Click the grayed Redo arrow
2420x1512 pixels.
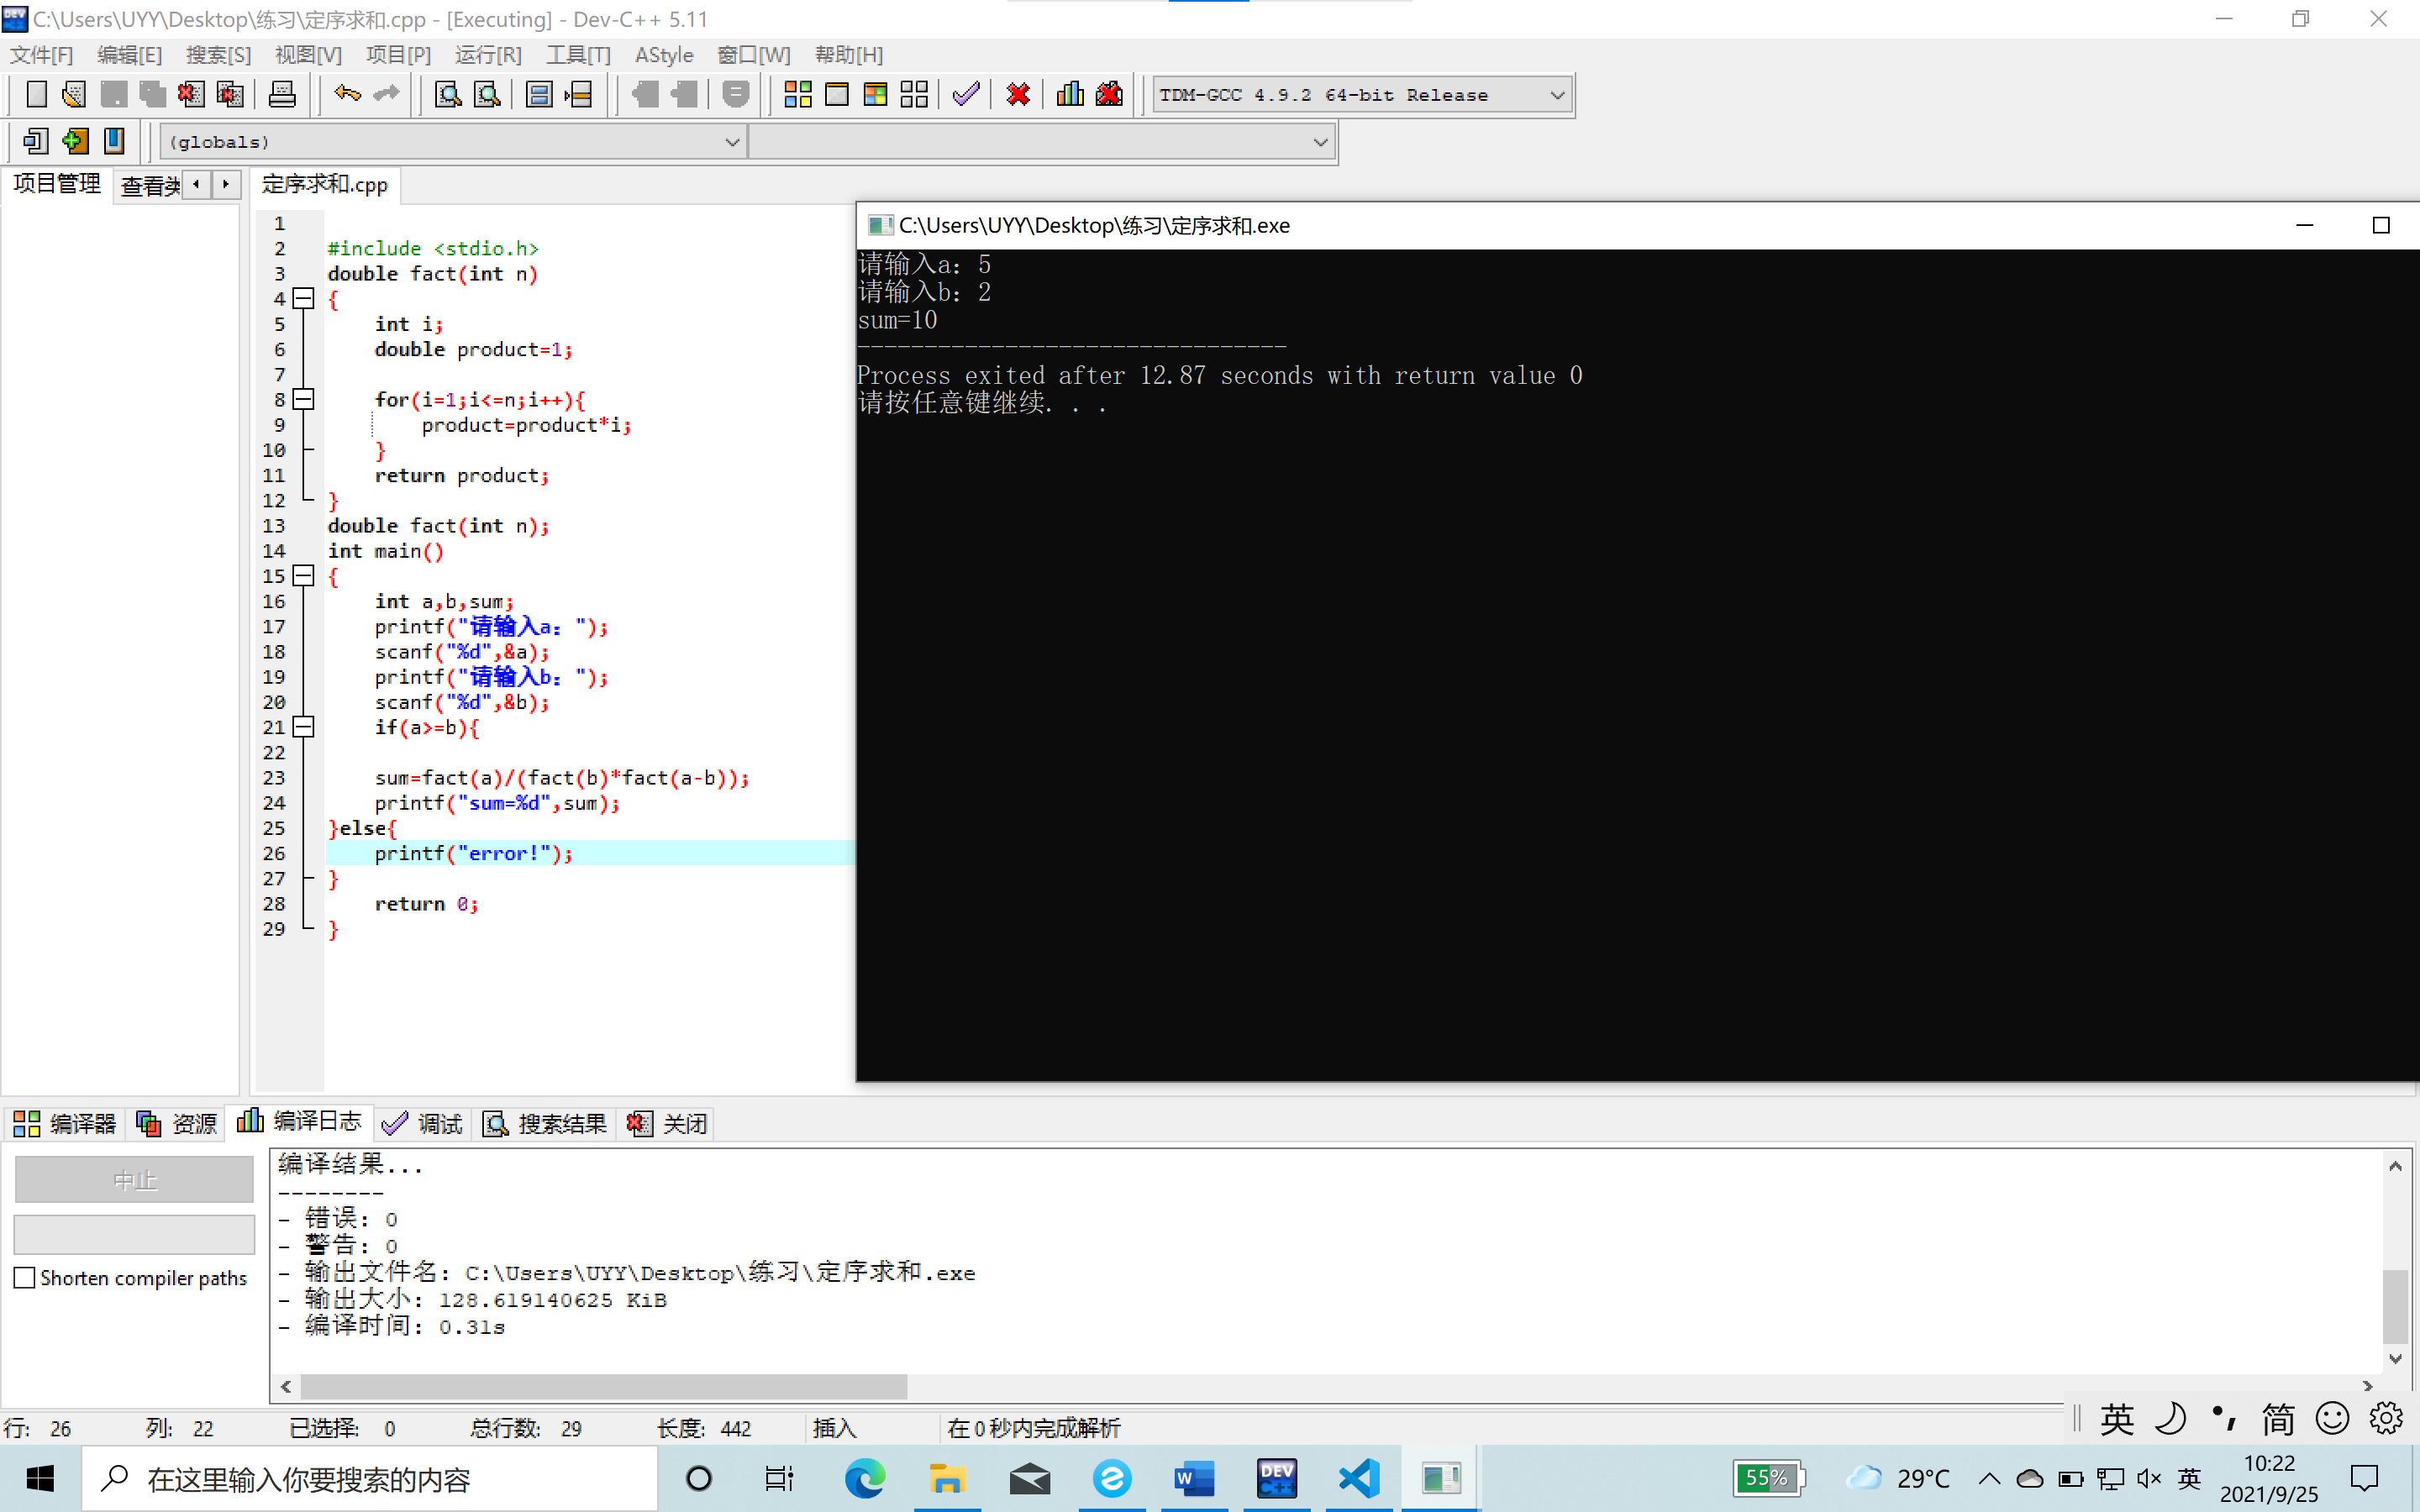[386, 95]
